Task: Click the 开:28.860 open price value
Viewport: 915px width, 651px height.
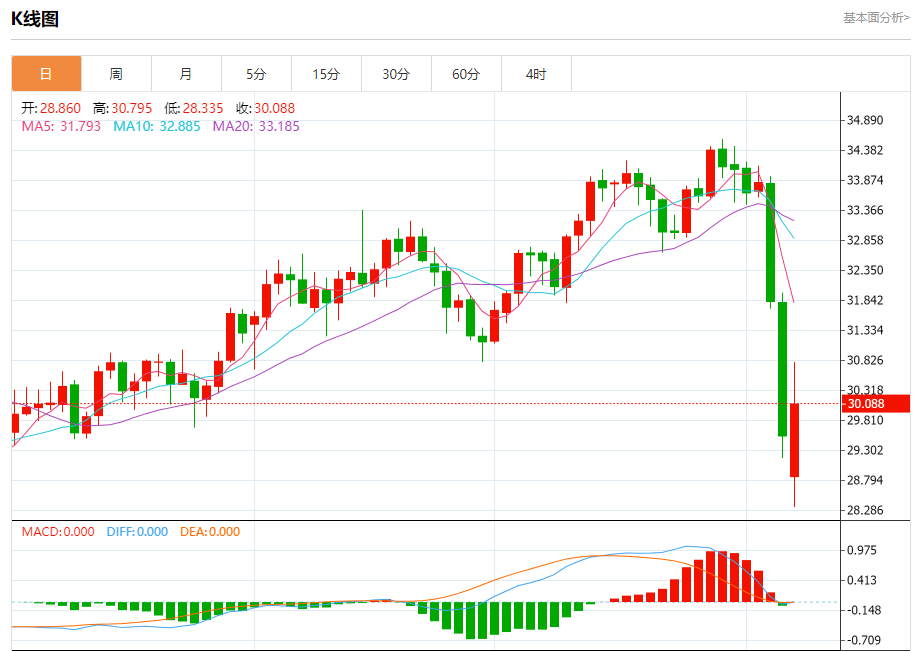Action: pyautogui.click(x=51, y=108)
